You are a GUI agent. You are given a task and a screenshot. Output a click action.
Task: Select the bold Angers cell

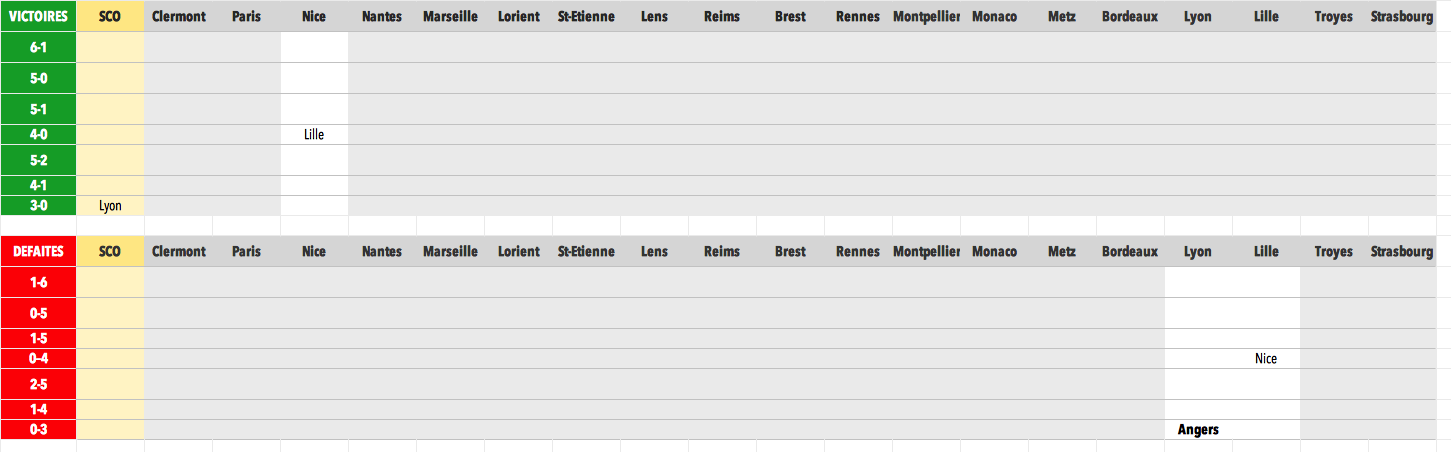1198,429
